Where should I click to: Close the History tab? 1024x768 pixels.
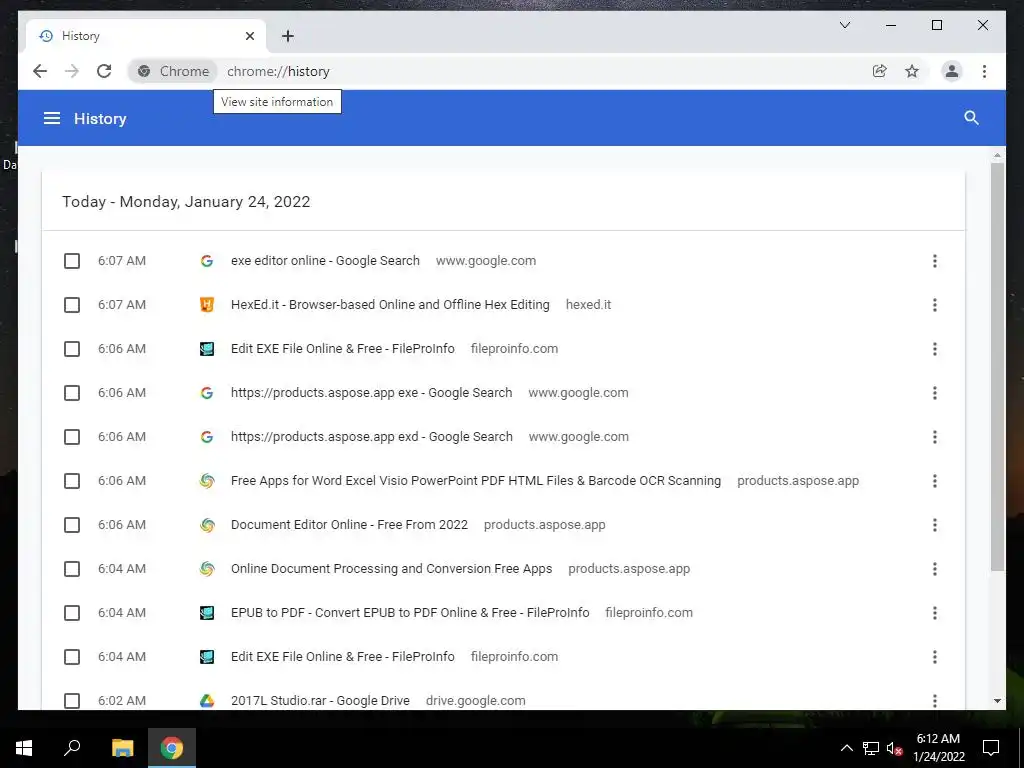(x=249, y=36)
